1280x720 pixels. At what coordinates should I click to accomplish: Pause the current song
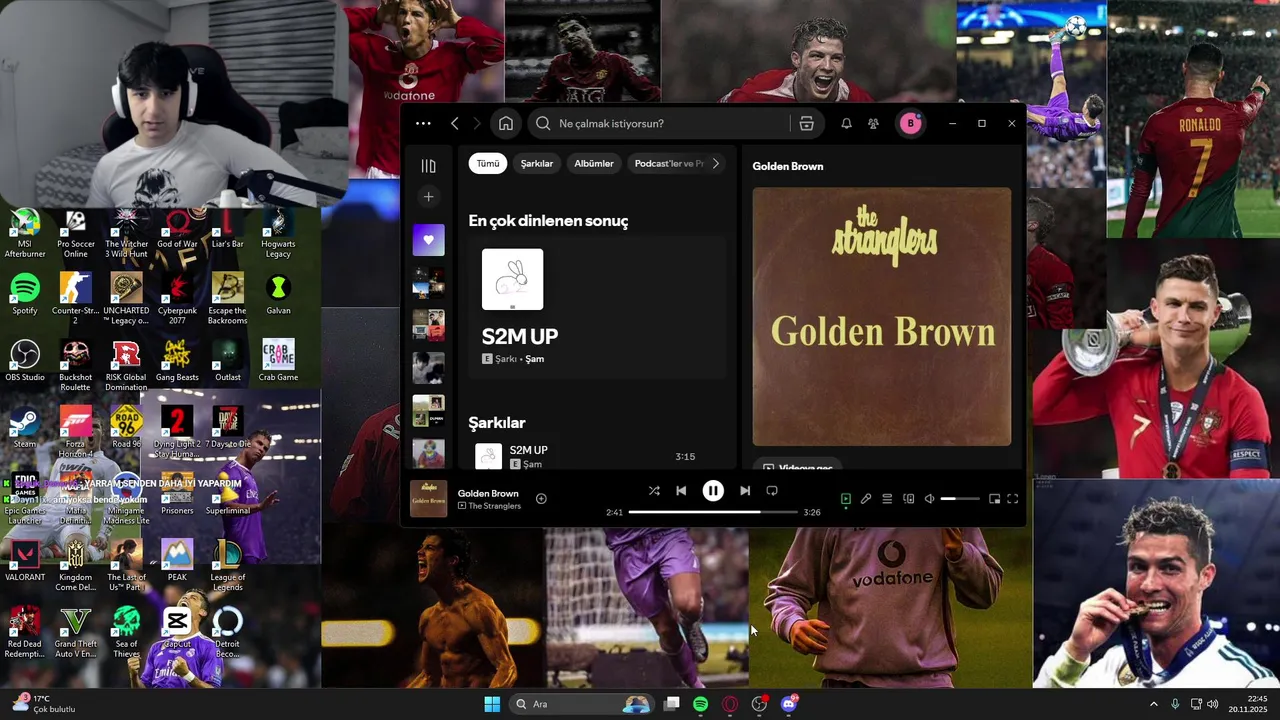(713, 491)
